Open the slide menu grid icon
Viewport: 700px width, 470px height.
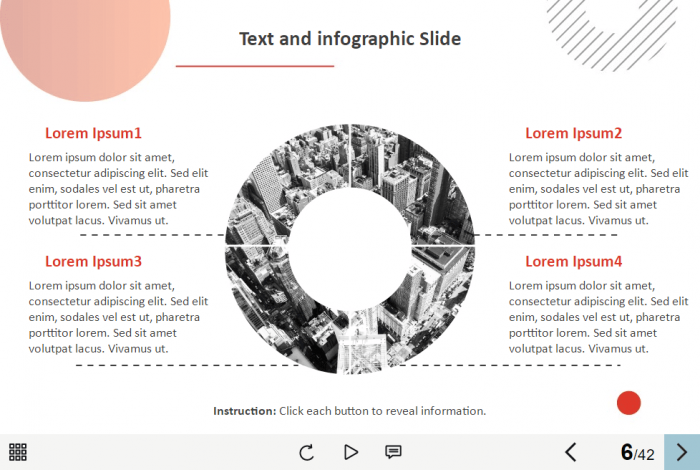[18, 452]
